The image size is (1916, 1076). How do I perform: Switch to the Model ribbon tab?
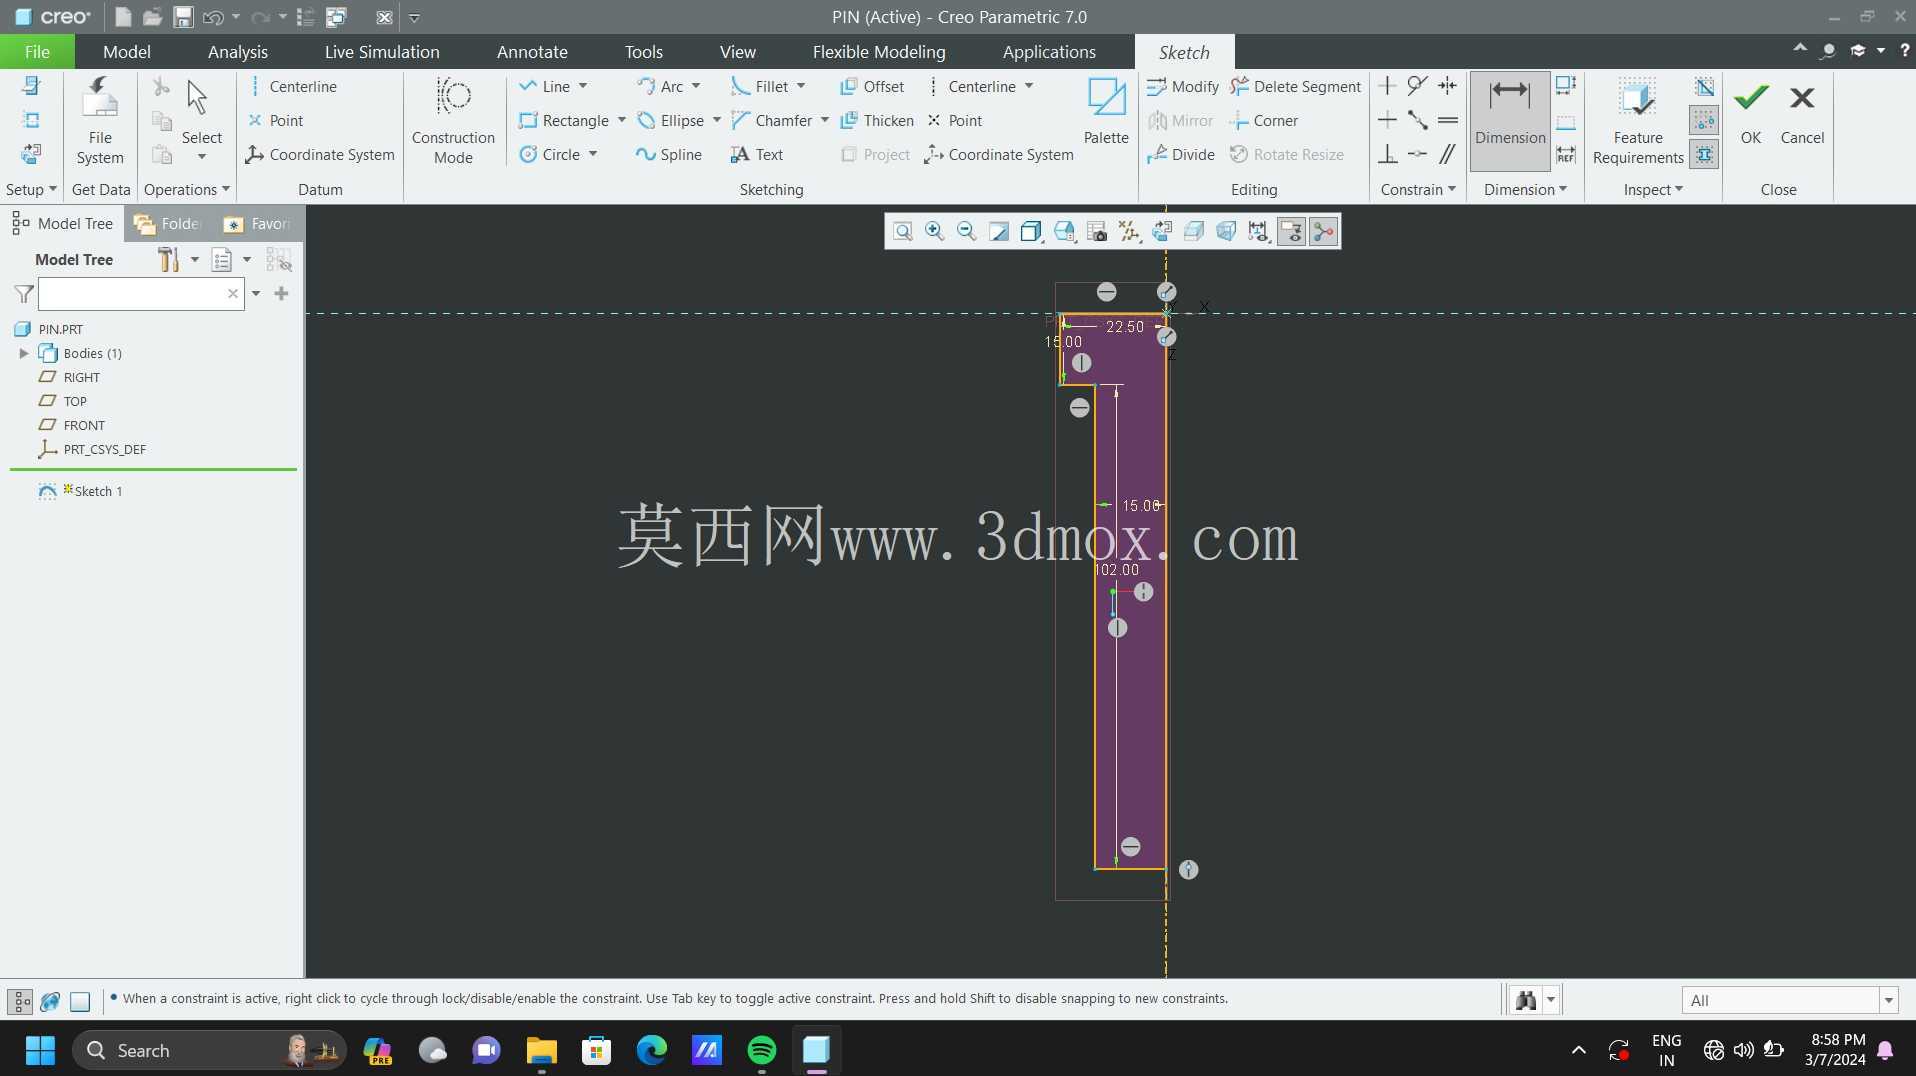point(127,52)
